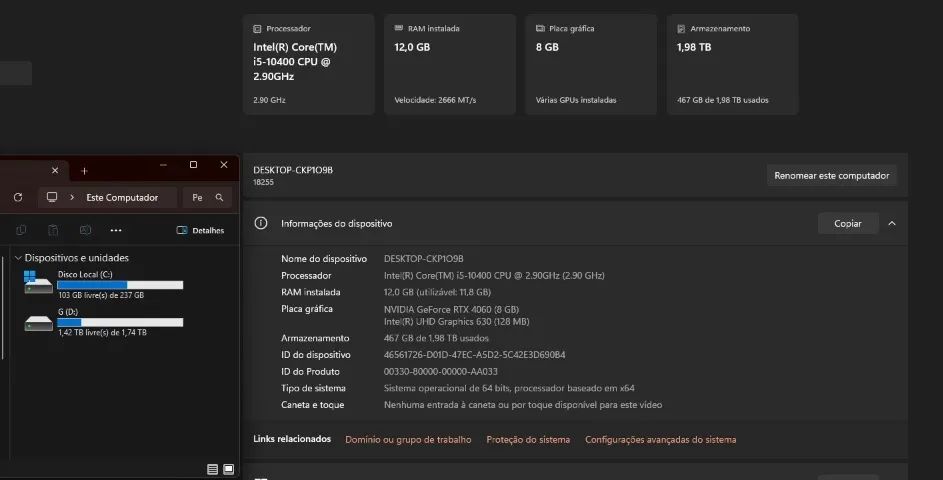Click Renomear este computador button
Viewport: 943px width, 480px height.
[832, 176]
